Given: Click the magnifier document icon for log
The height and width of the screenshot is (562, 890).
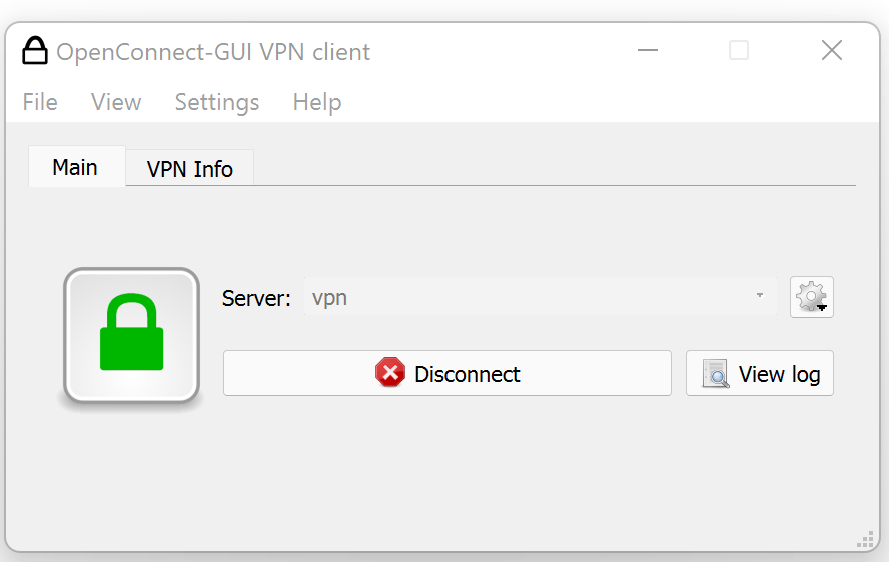Looking at the screenshot, I should coord(716,374).
